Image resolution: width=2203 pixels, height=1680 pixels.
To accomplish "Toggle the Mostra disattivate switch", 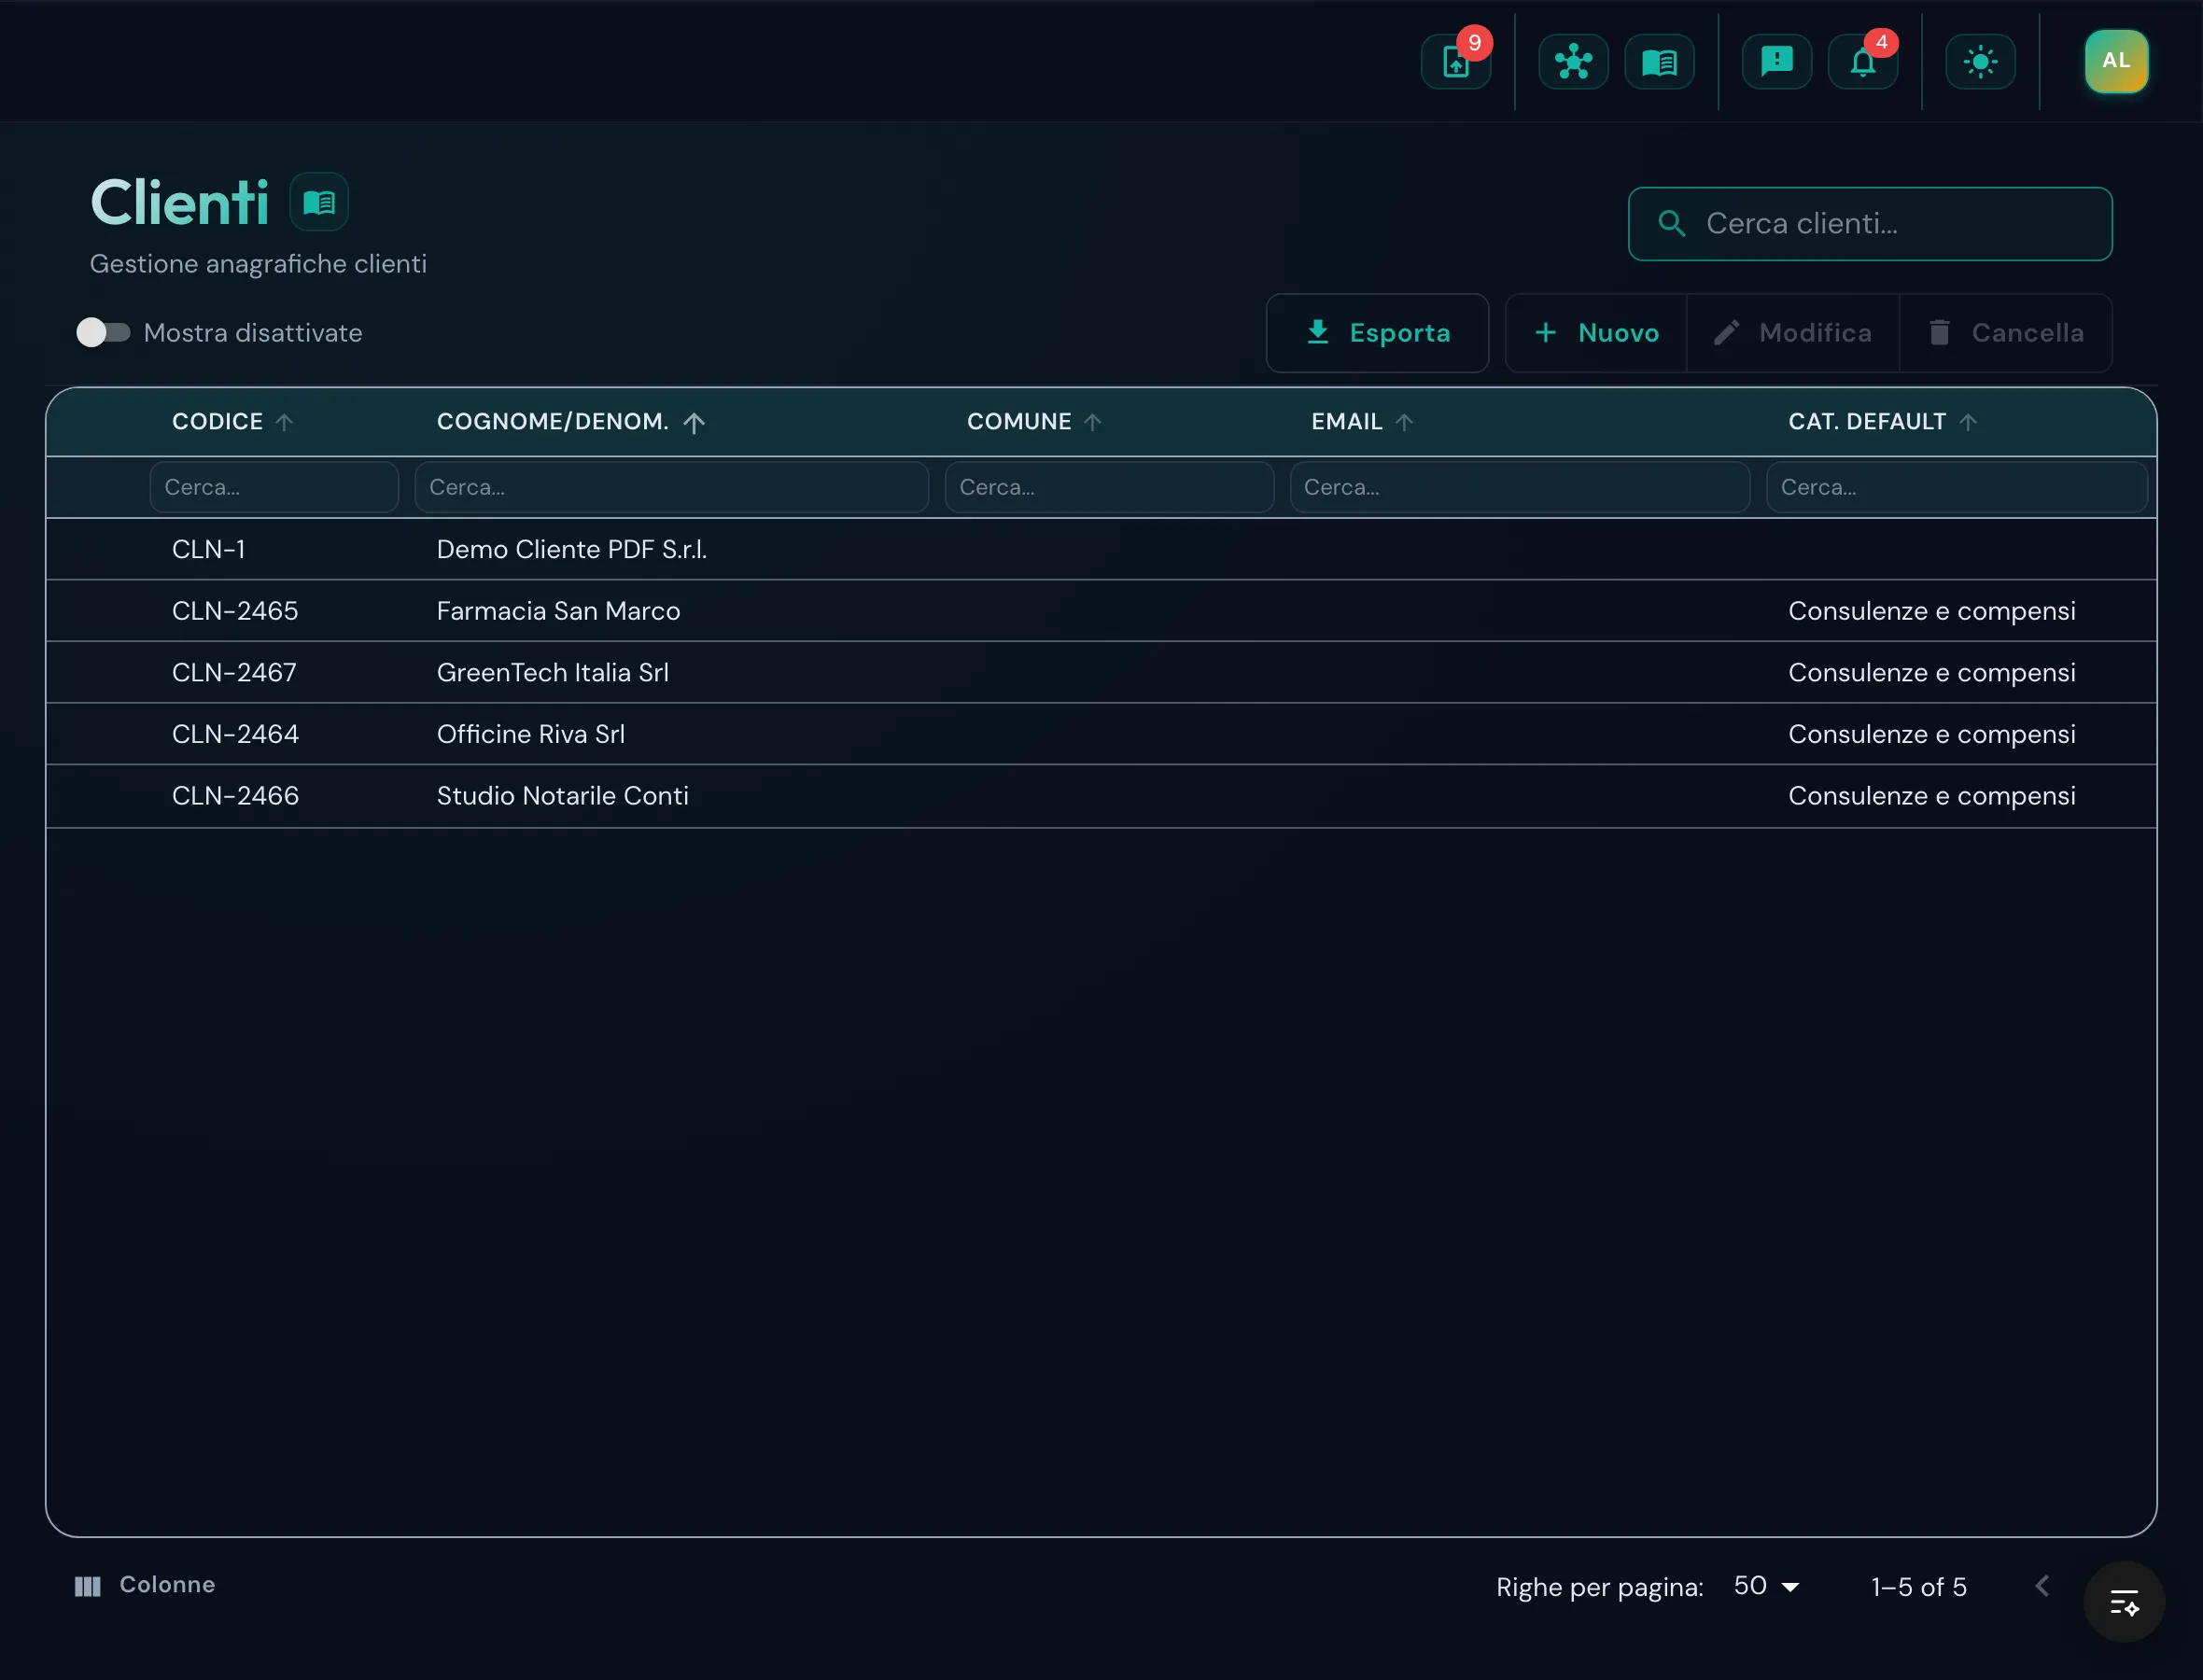I will point(104,332).
